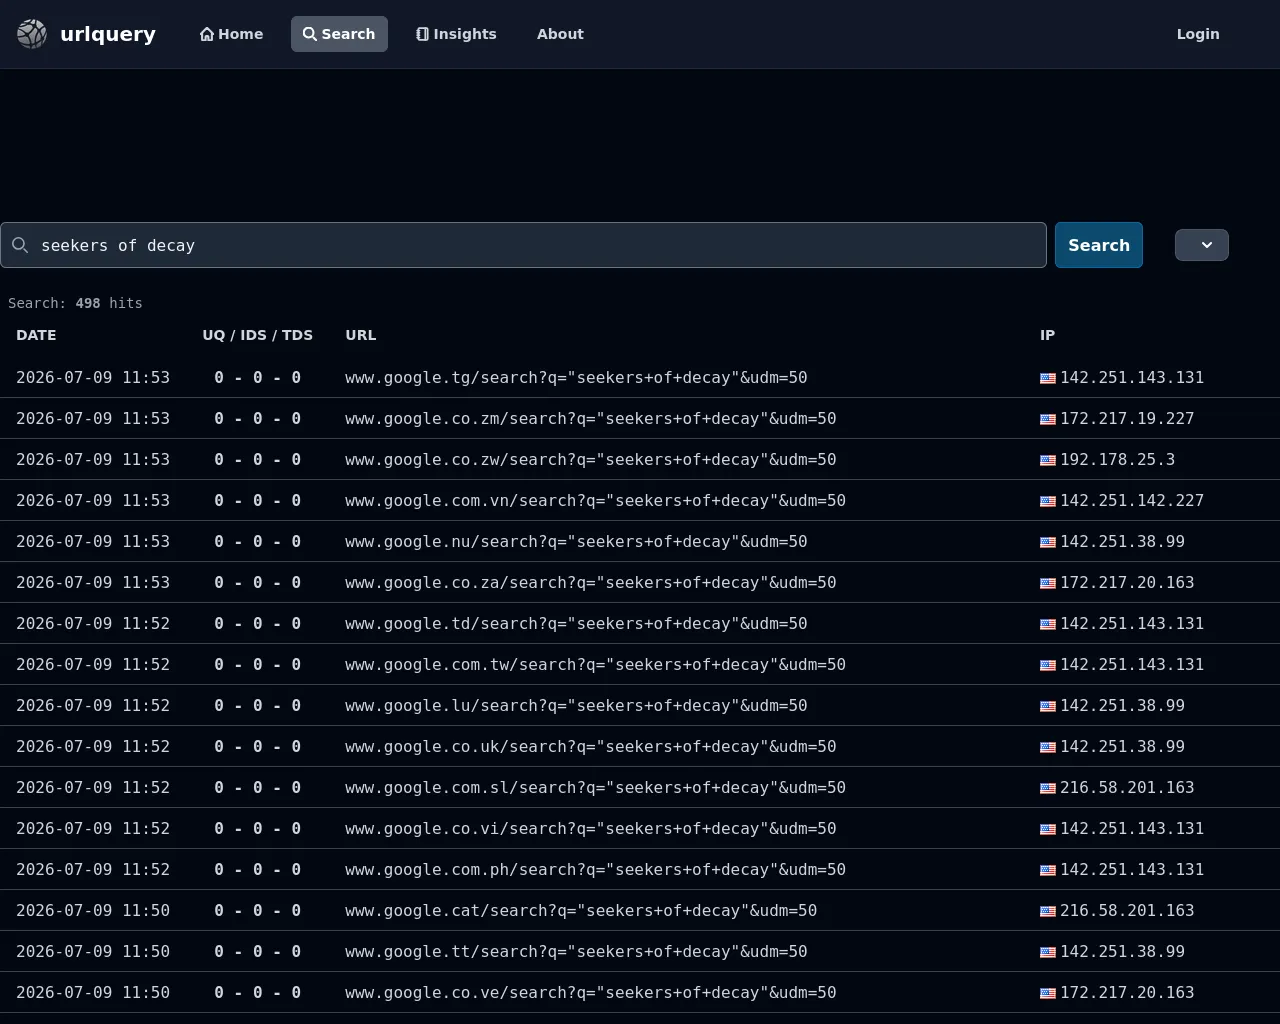Open the www.google.co.za result URL
Image resolution: width=1280 pixels, height=1024 pixels.
tap(591, 583)
